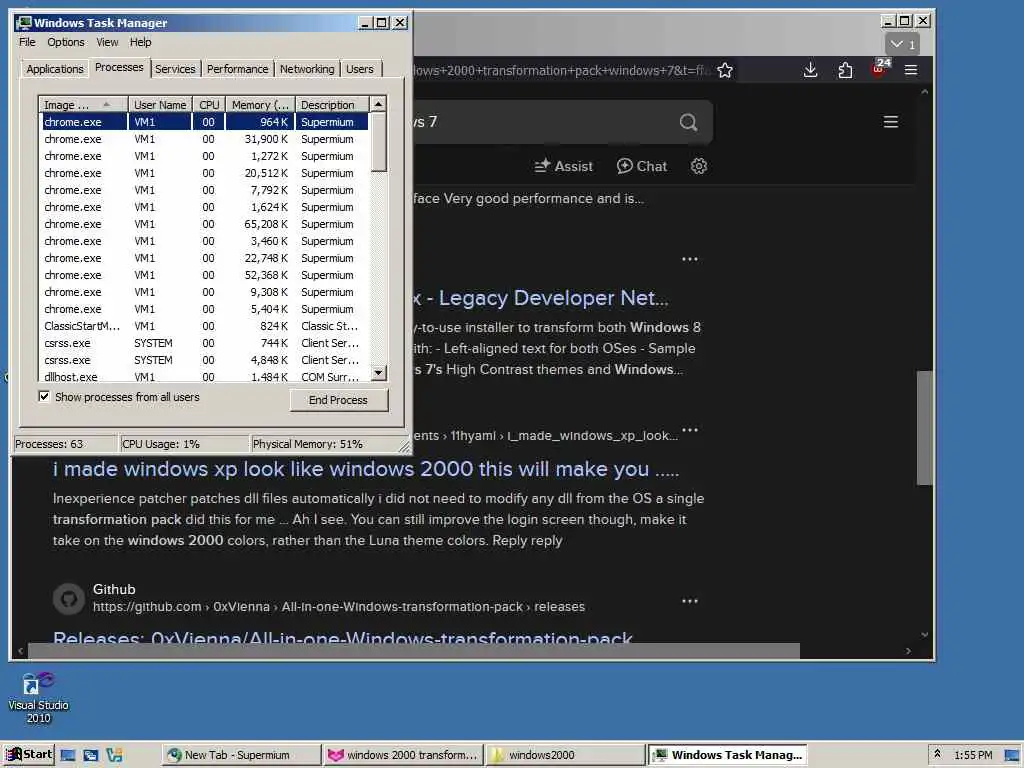The image size is (1024, 768).
Task: Click the End Process button
Action: coord(338,400)
